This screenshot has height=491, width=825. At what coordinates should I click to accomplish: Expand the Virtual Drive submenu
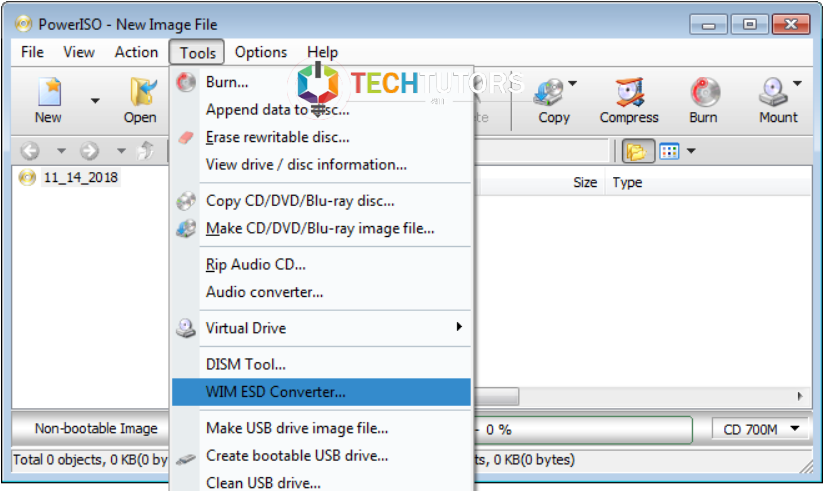321,328
